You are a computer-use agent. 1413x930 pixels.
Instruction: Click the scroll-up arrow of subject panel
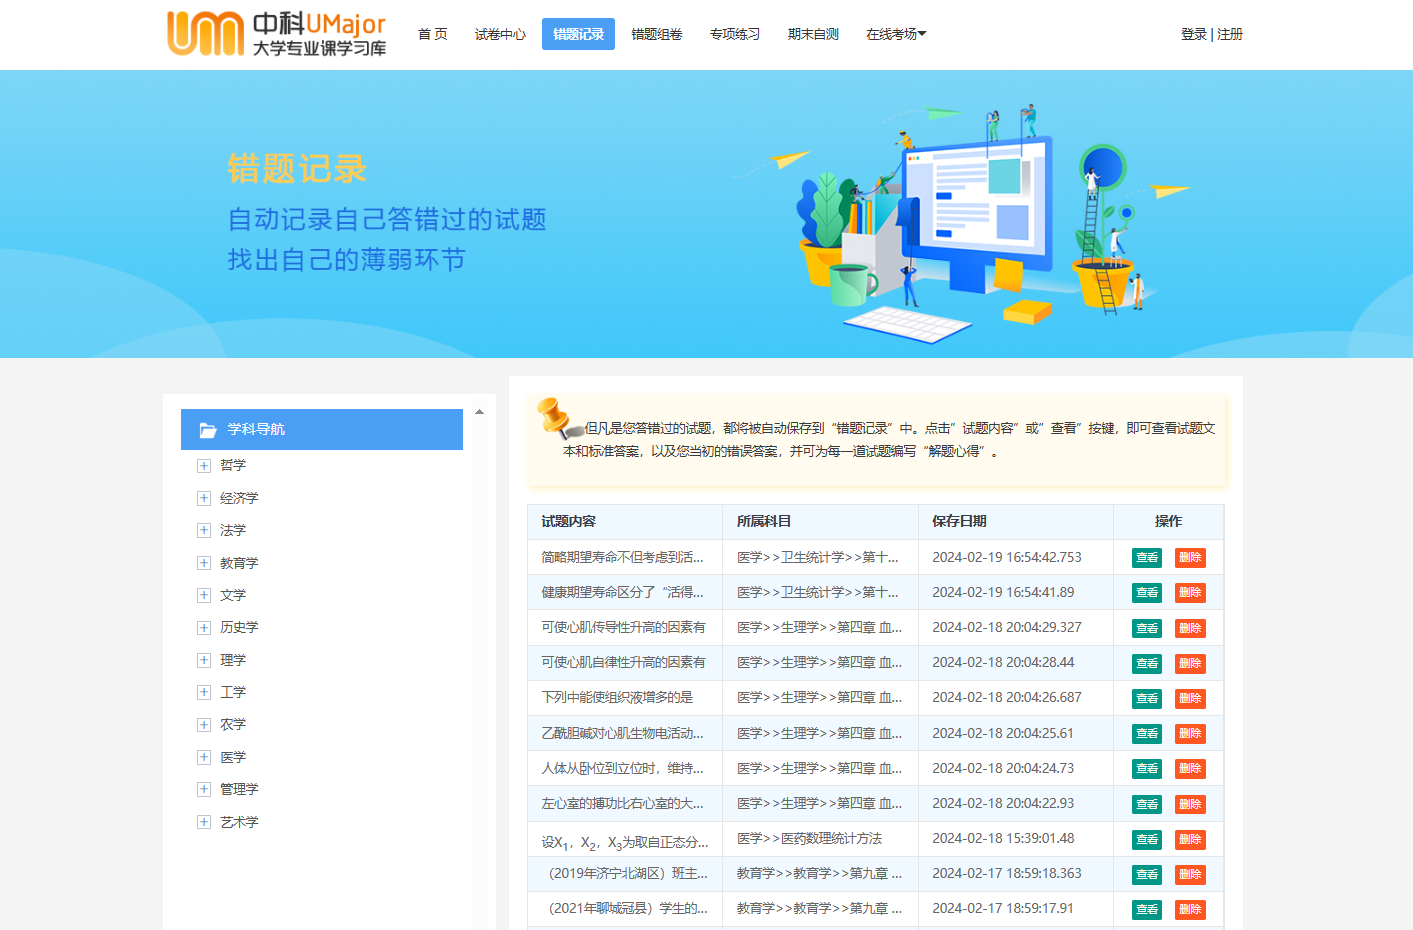(x=480, y=412)
